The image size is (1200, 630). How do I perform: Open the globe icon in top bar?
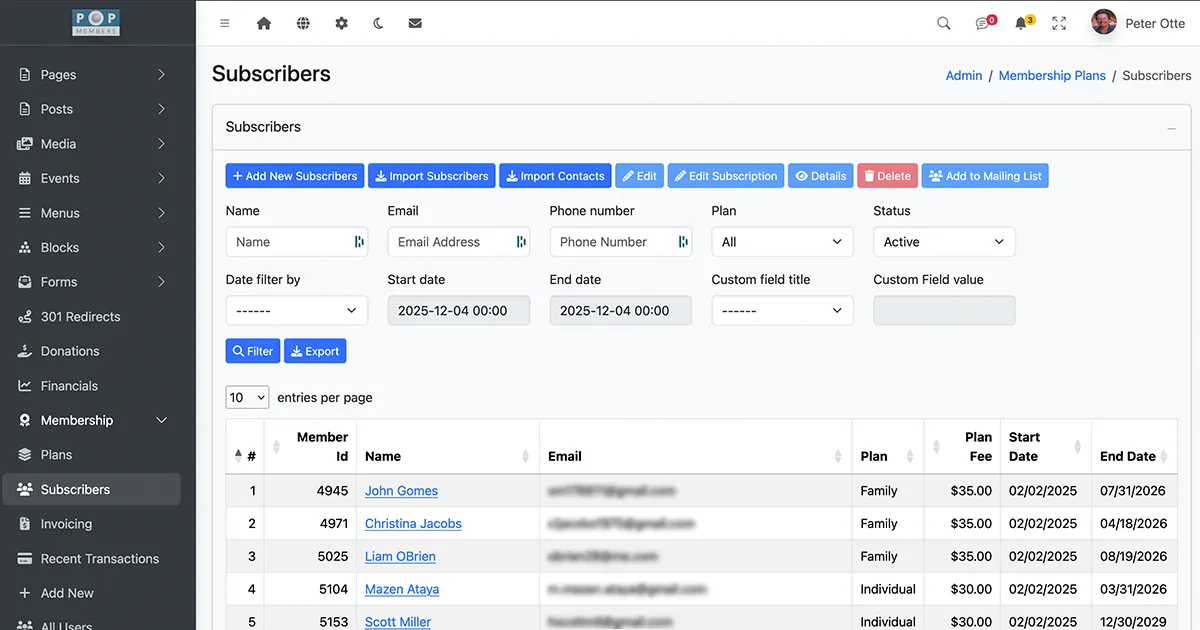coord(303,23)
